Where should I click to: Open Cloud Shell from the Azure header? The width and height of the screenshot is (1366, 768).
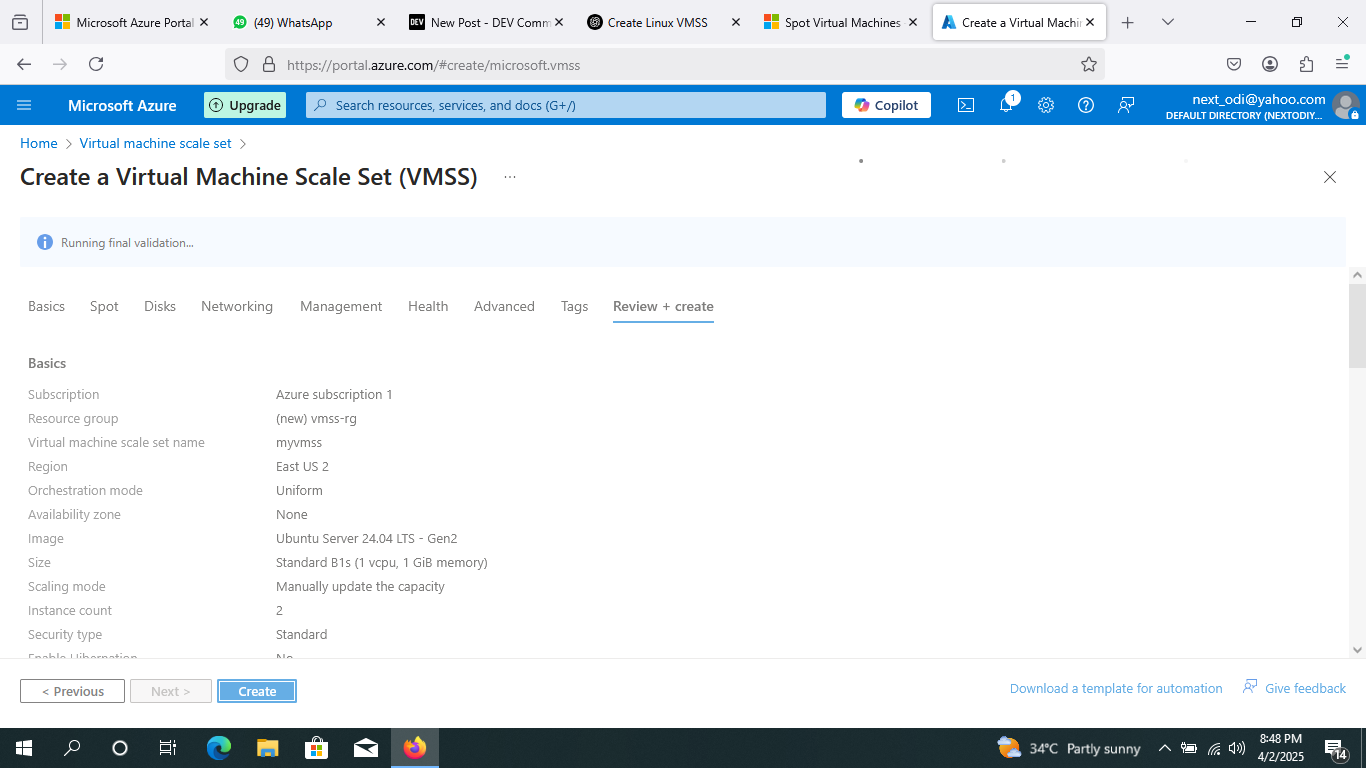click(966, 105)
